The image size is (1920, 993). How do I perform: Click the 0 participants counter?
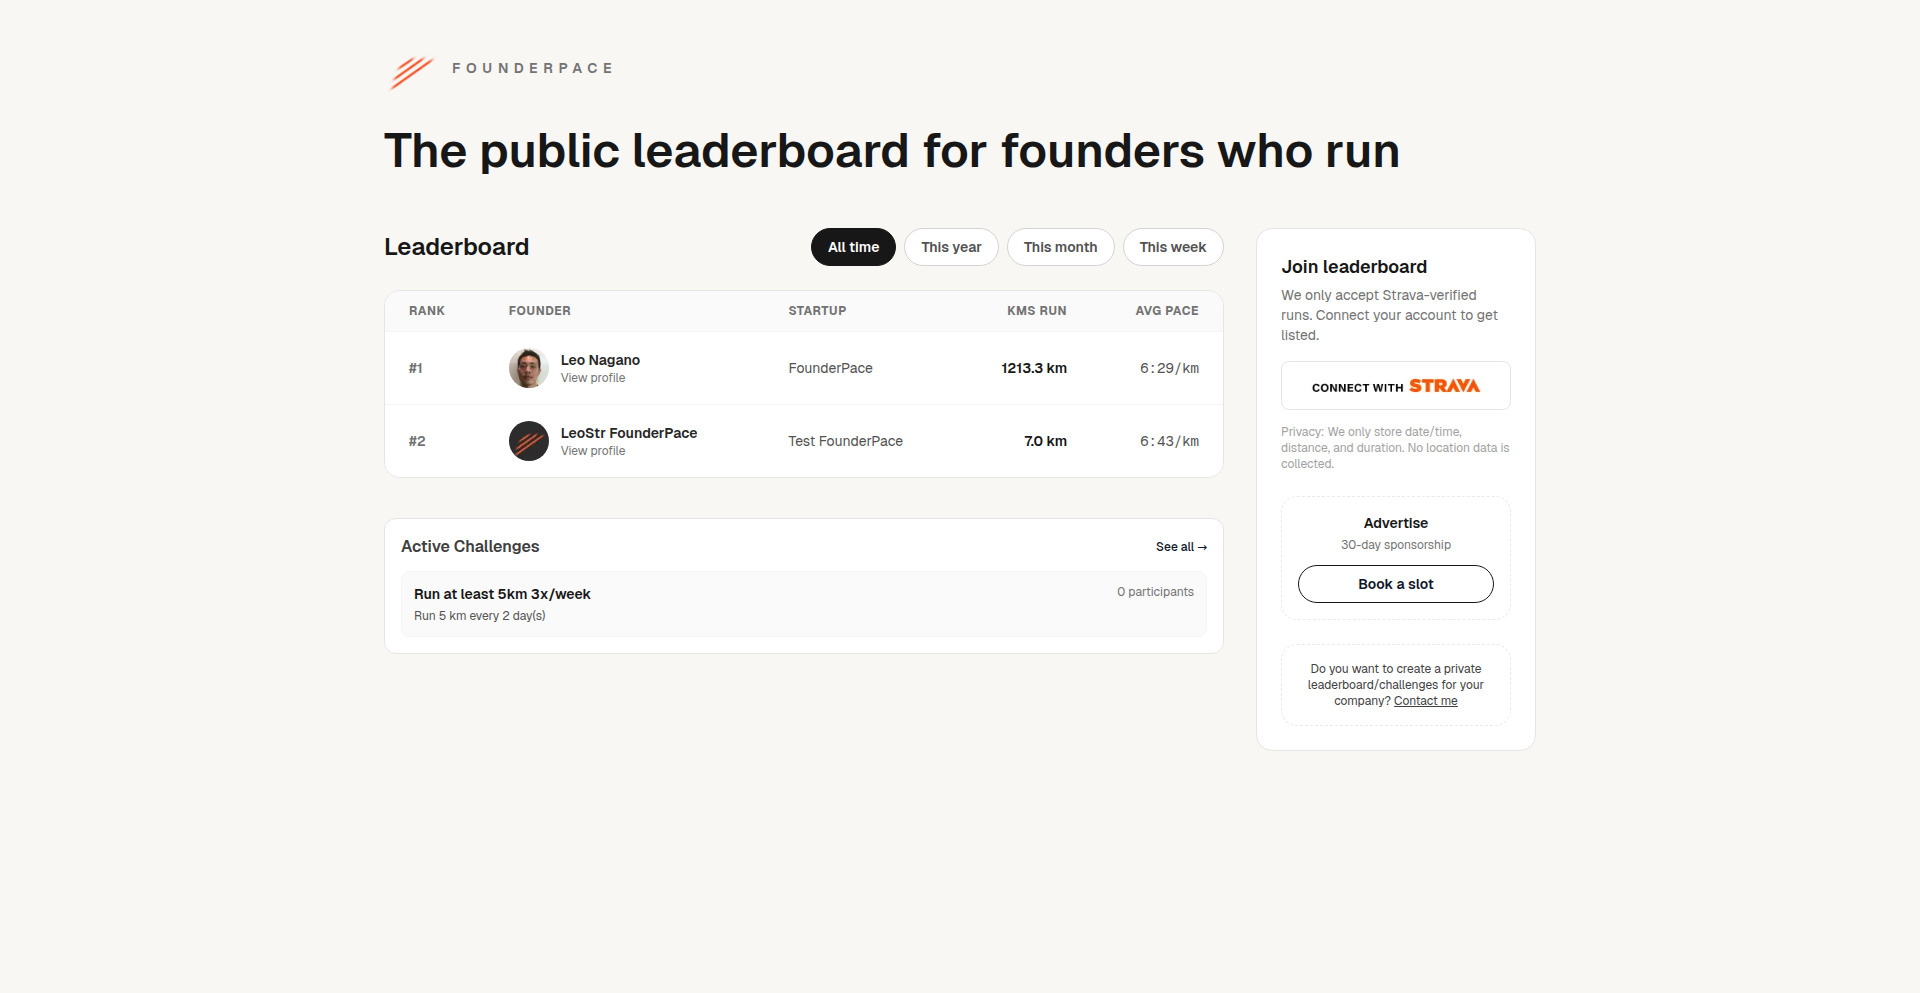tap(1155, 591)
